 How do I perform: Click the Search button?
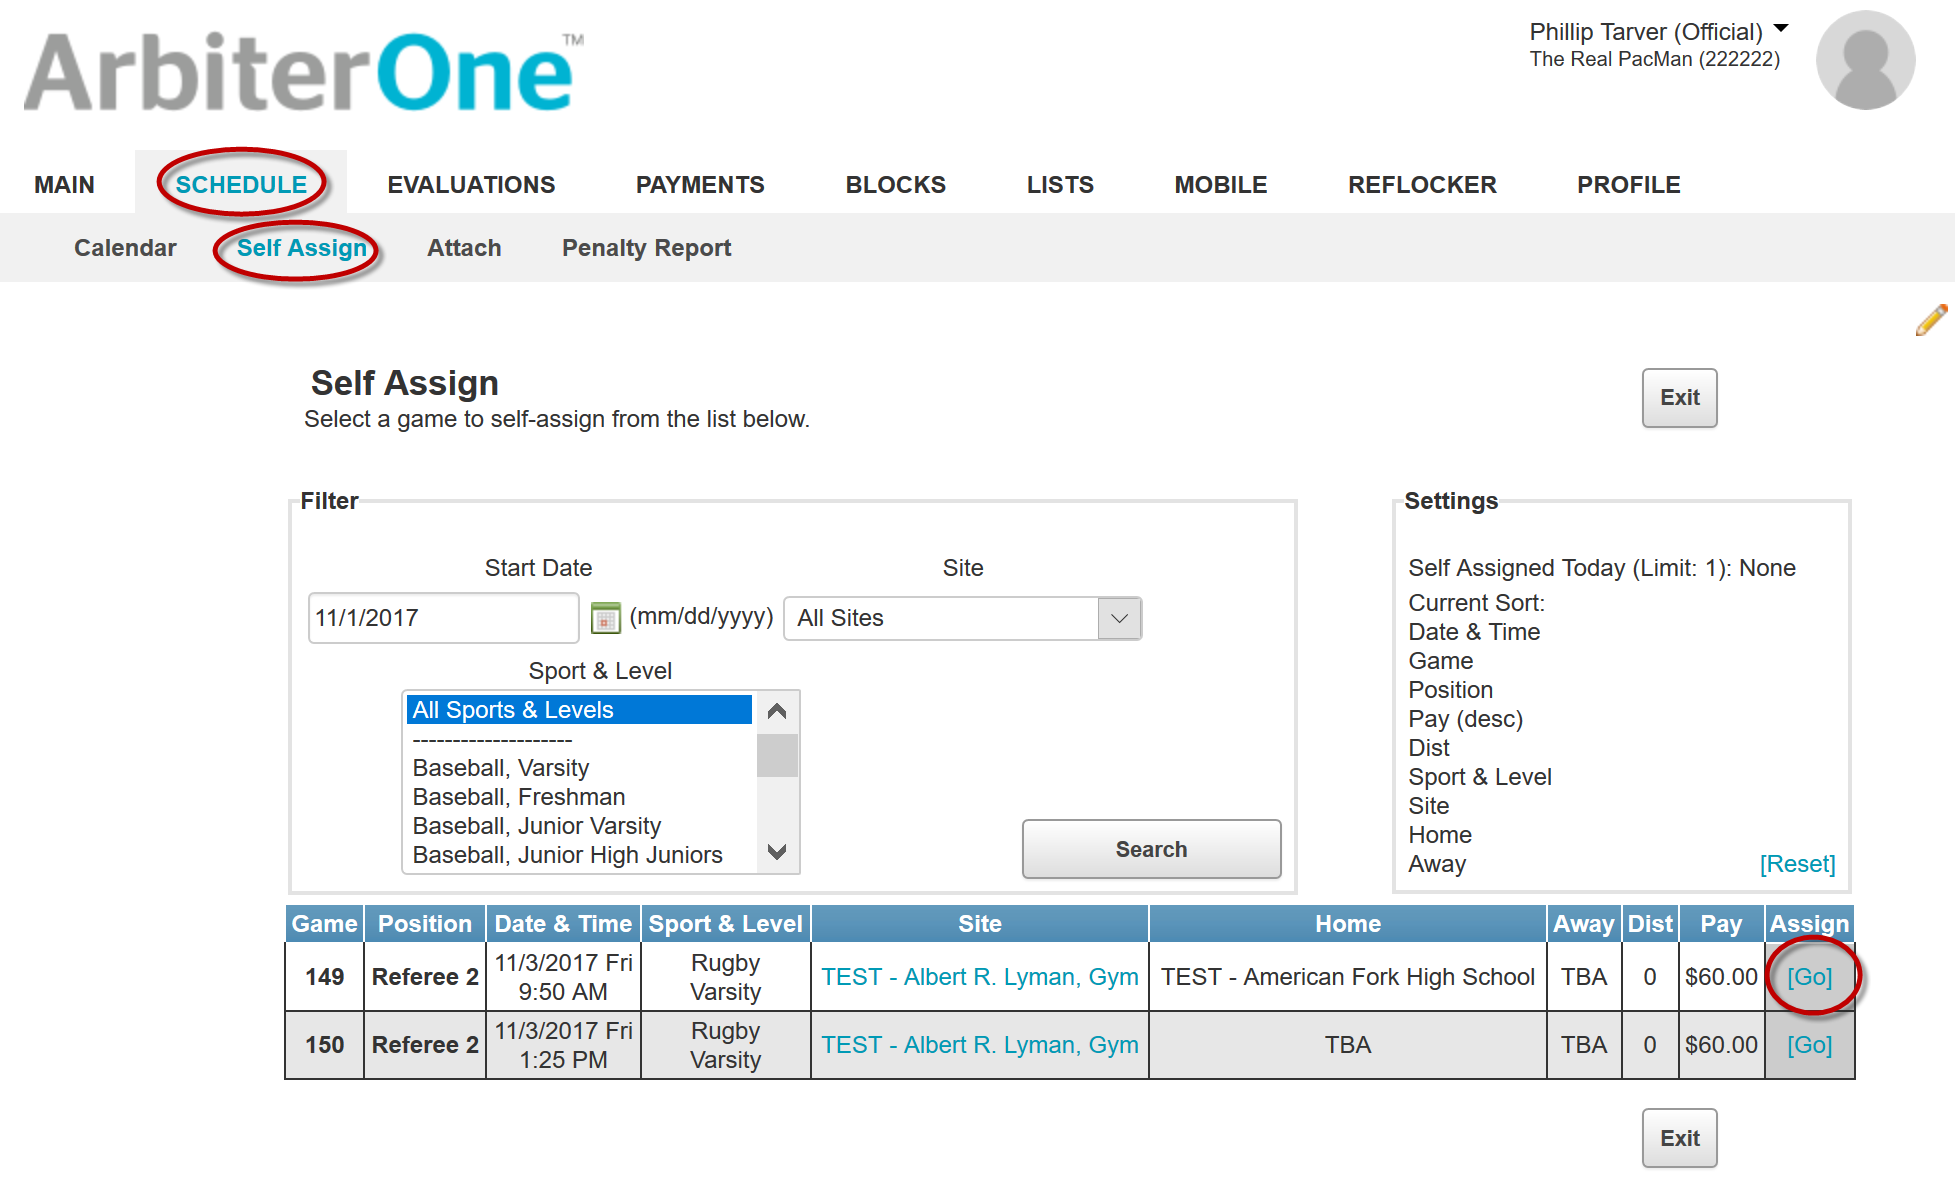pyautogui.click(x=1151, y=849)
